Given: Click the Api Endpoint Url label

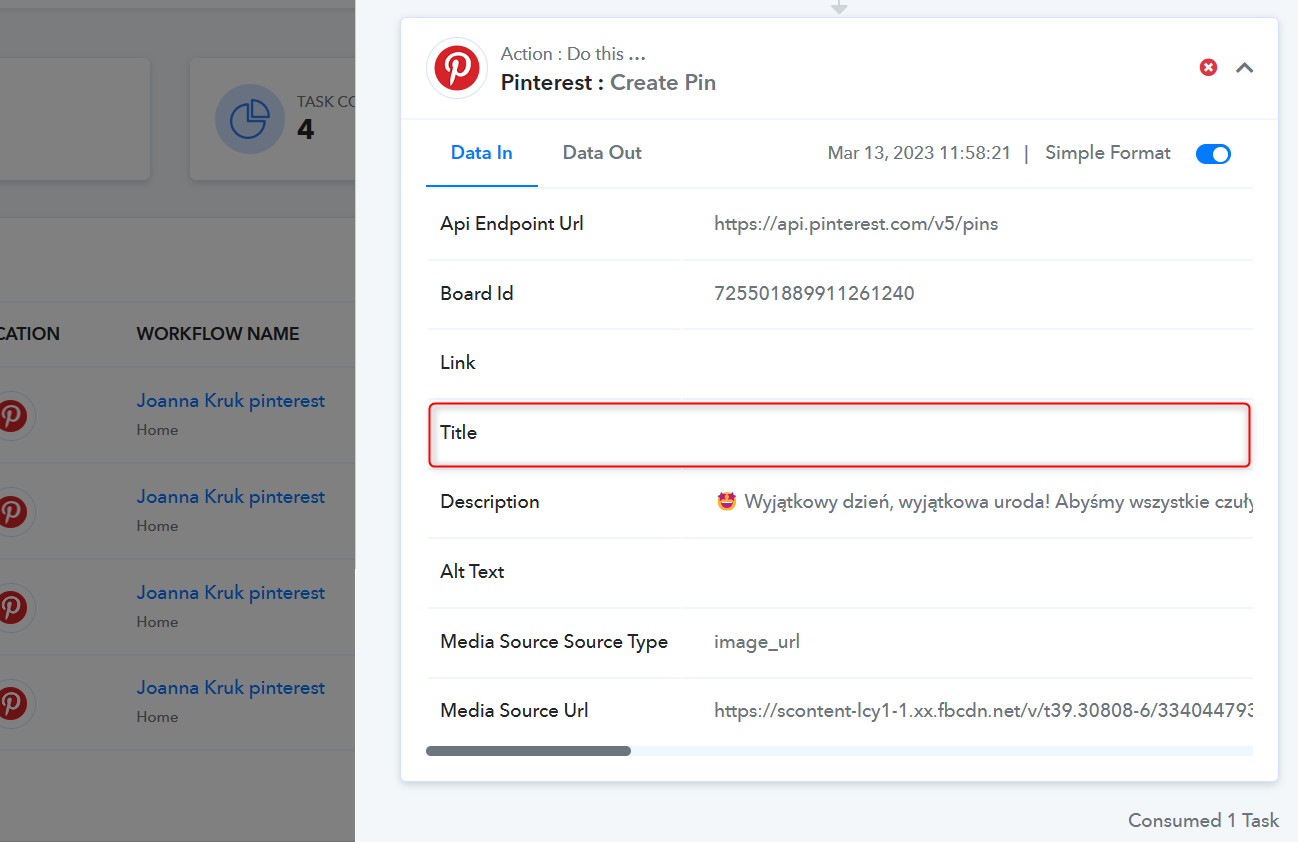Looking at the screenshot, I should coord(512,224).
